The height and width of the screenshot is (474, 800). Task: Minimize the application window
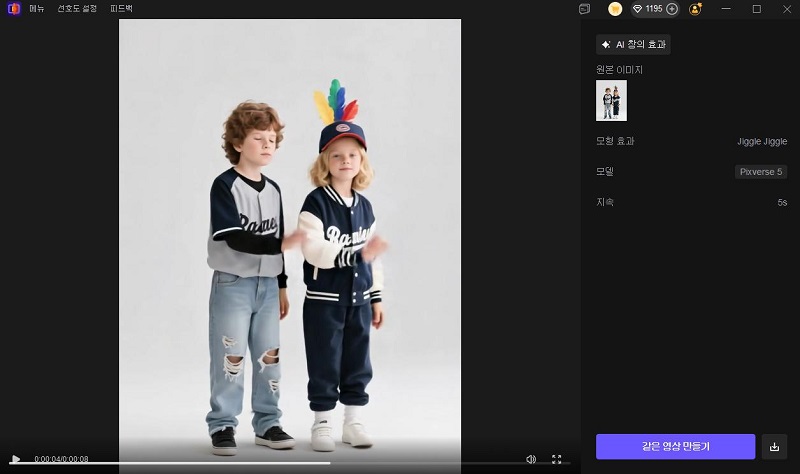click(726, 9)
